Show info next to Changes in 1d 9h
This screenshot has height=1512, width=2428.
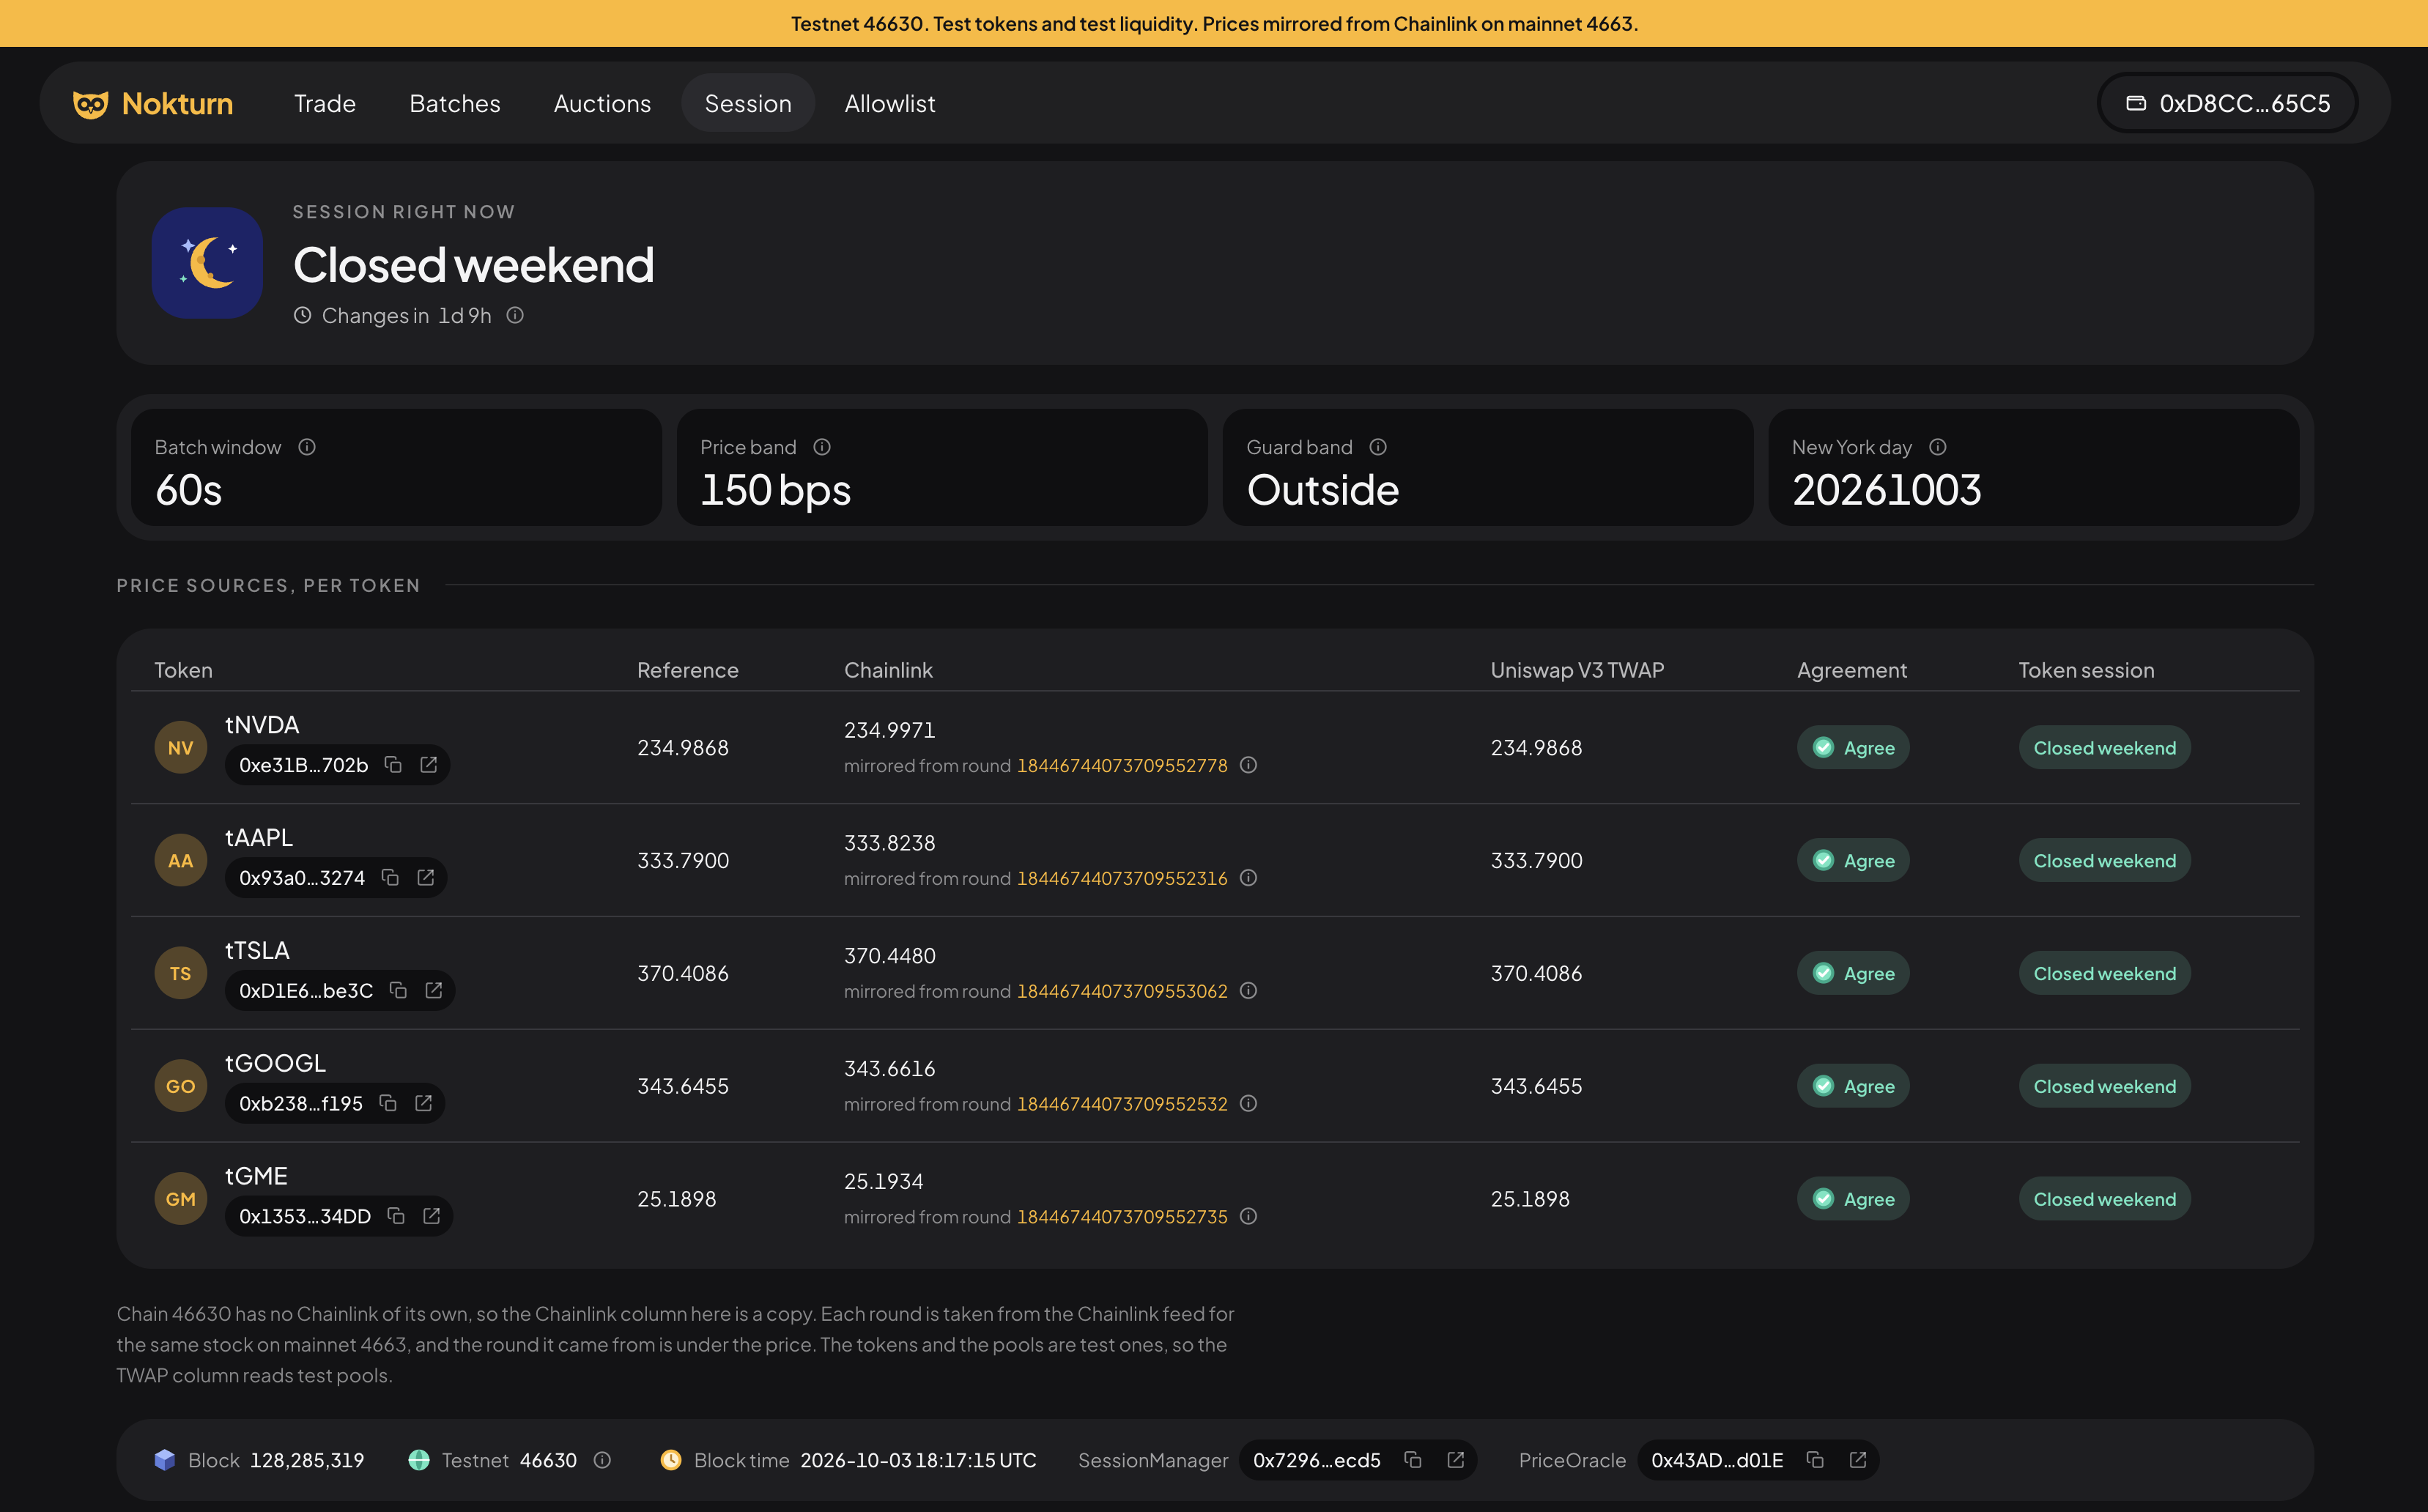coord(515,315)
